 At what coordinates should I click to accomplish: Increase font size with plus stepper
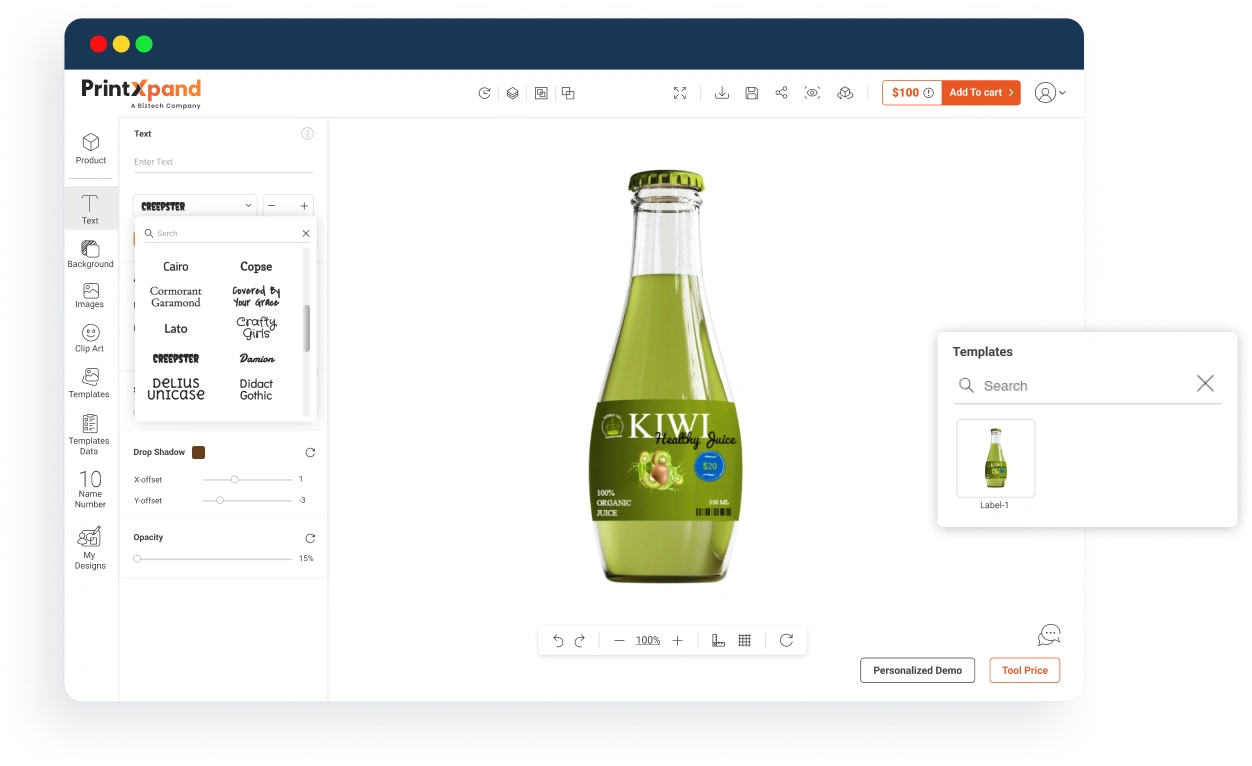(304, 206)
